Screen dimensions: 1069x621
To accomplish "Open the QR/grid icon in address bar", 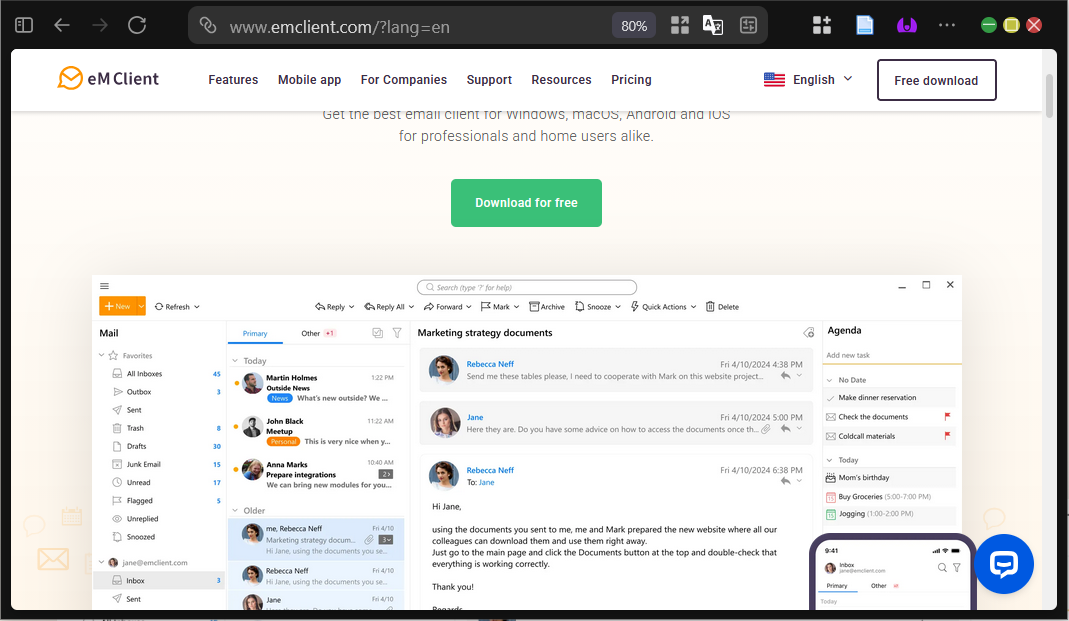I will click(680, 26).
